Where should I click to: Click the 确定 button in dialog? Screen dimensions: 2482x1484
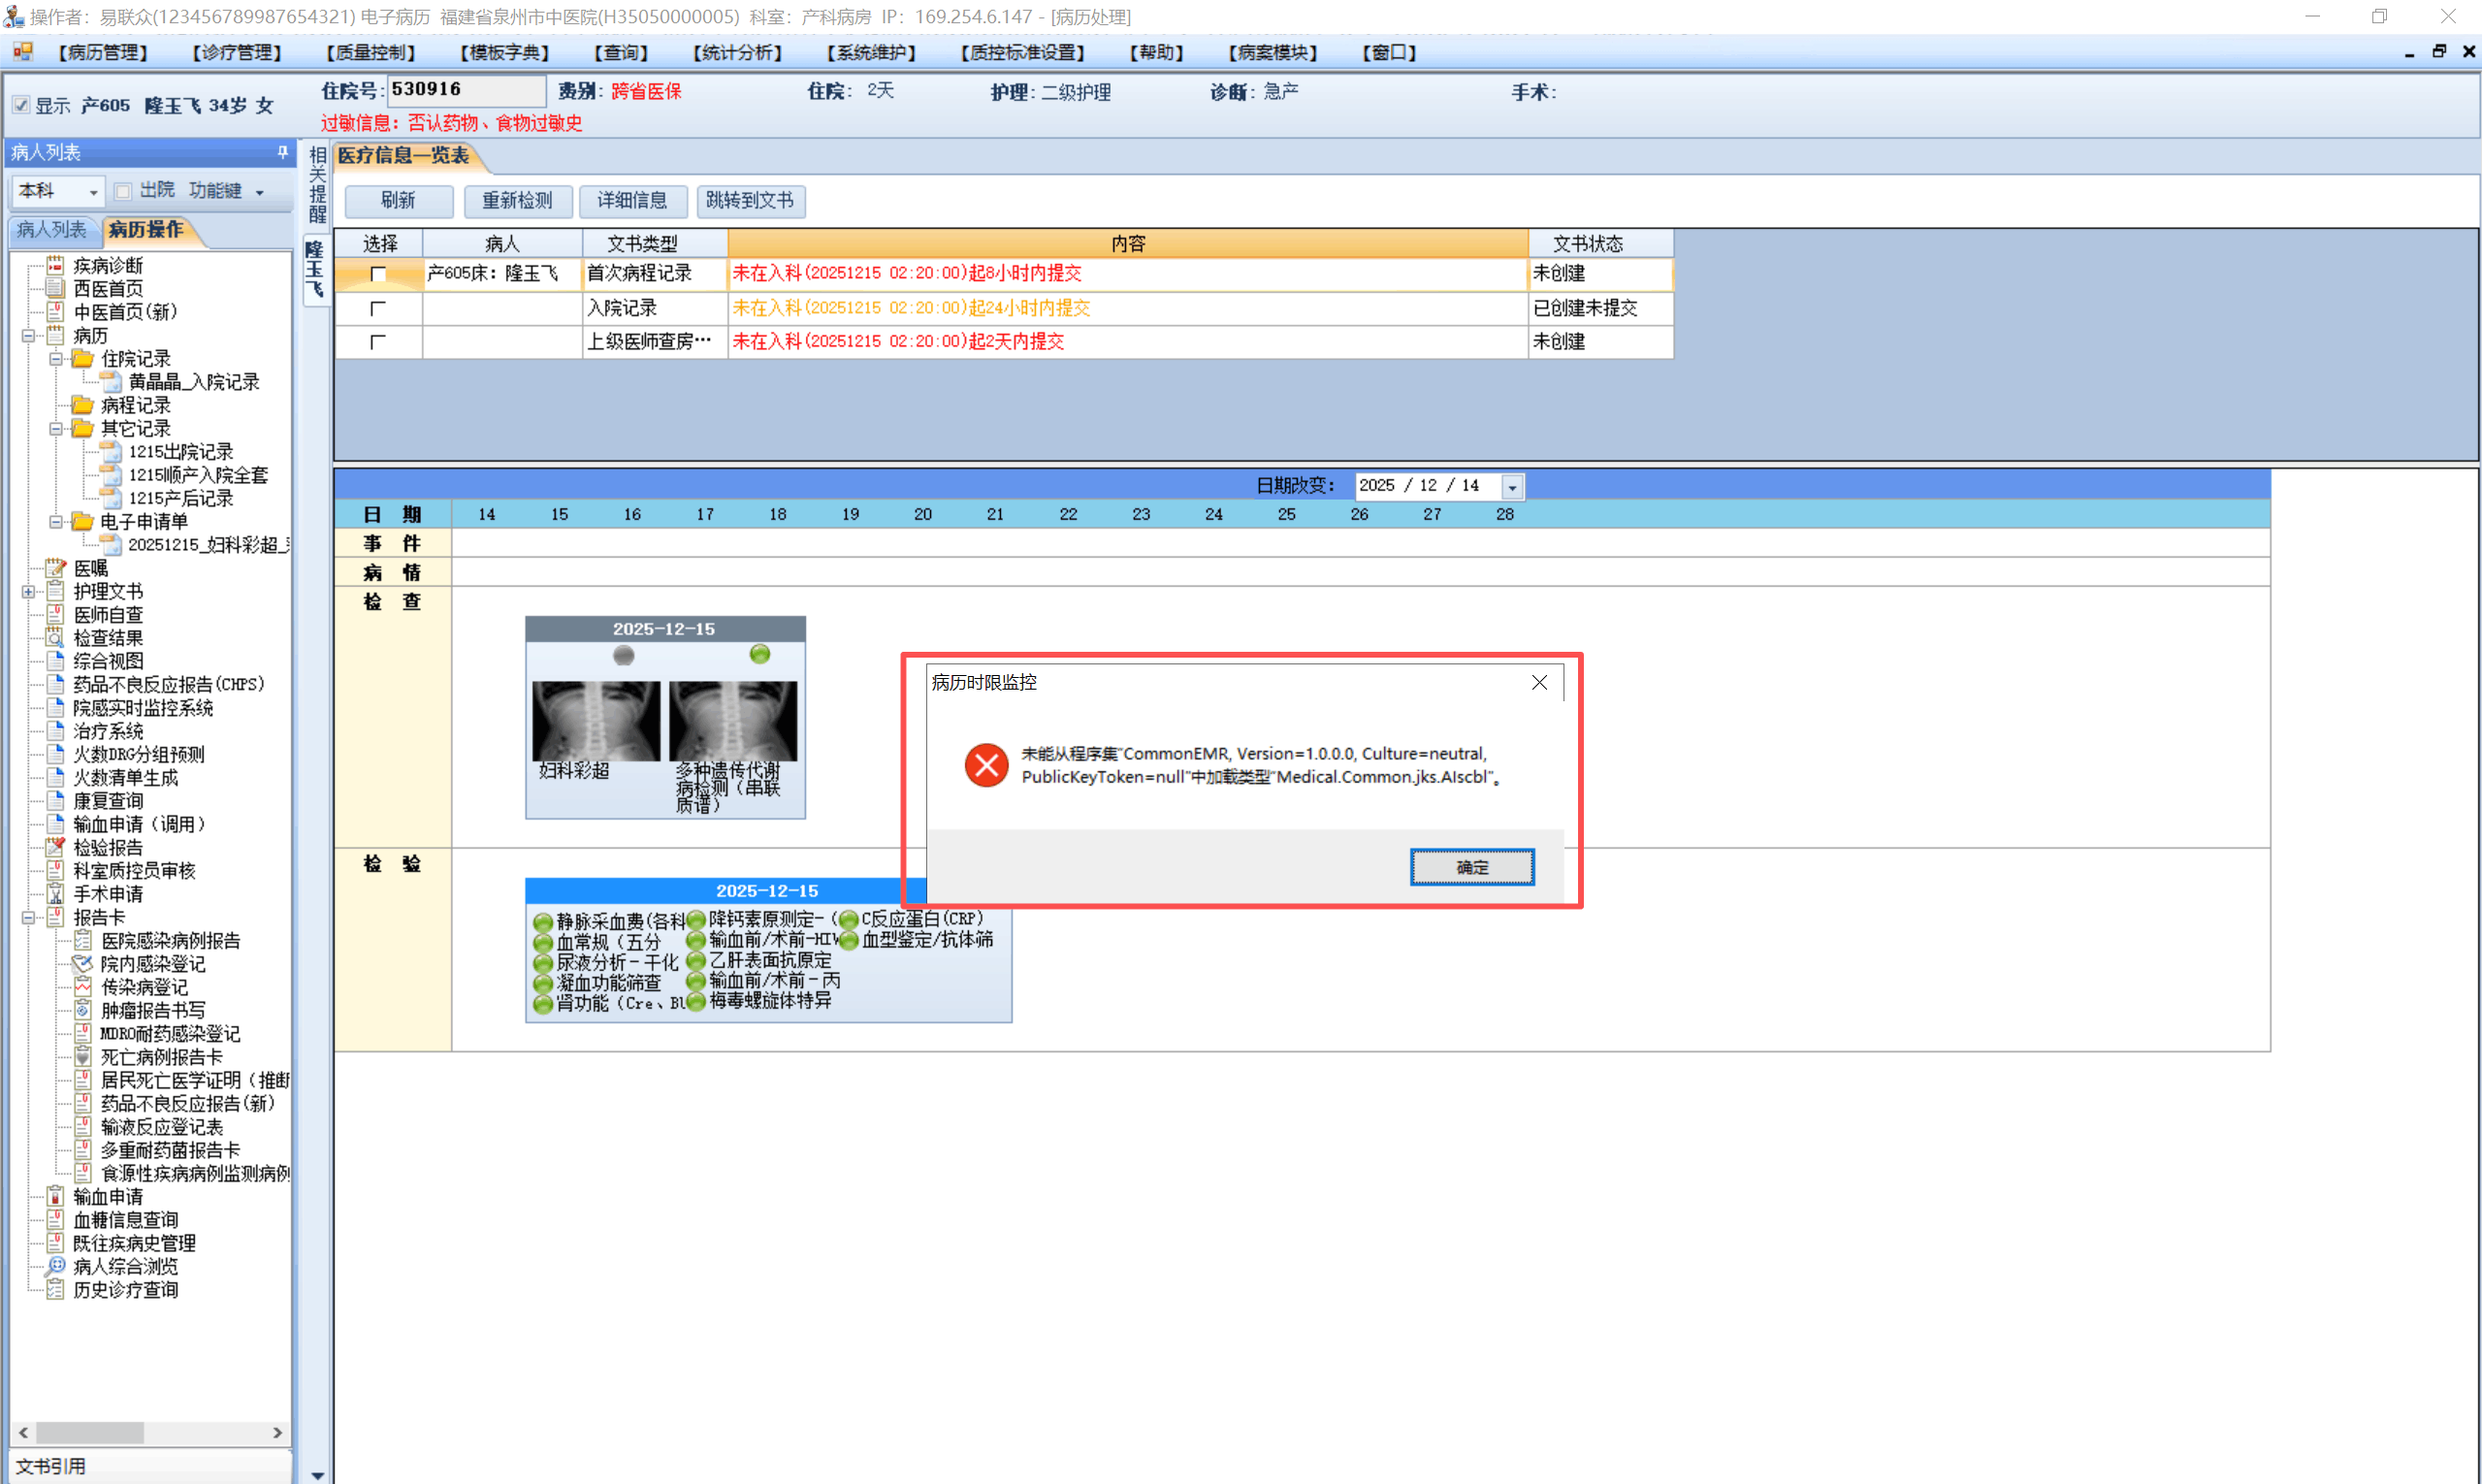1471,867
